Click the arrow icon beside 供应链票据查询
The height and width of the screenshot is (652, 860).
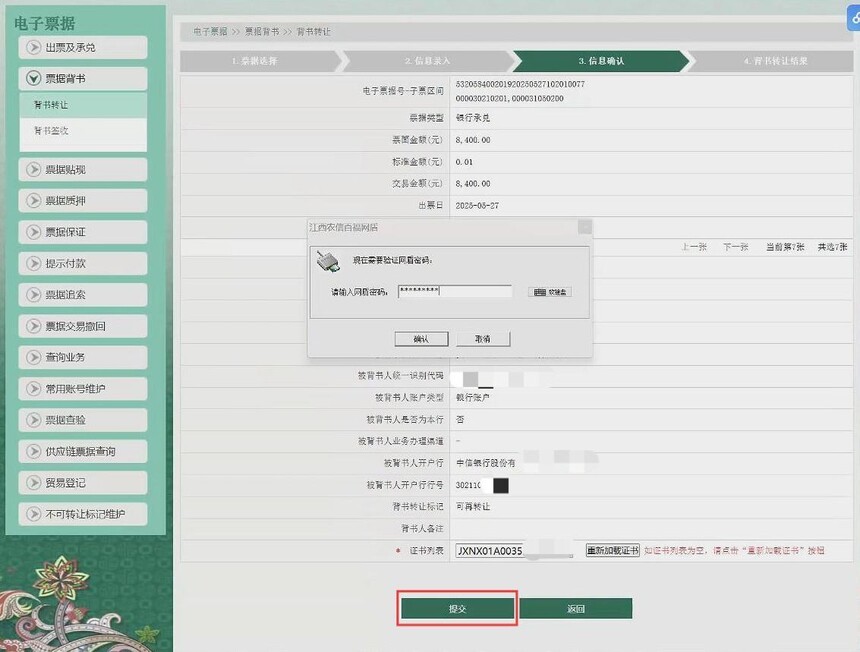(x=33, y=451)
